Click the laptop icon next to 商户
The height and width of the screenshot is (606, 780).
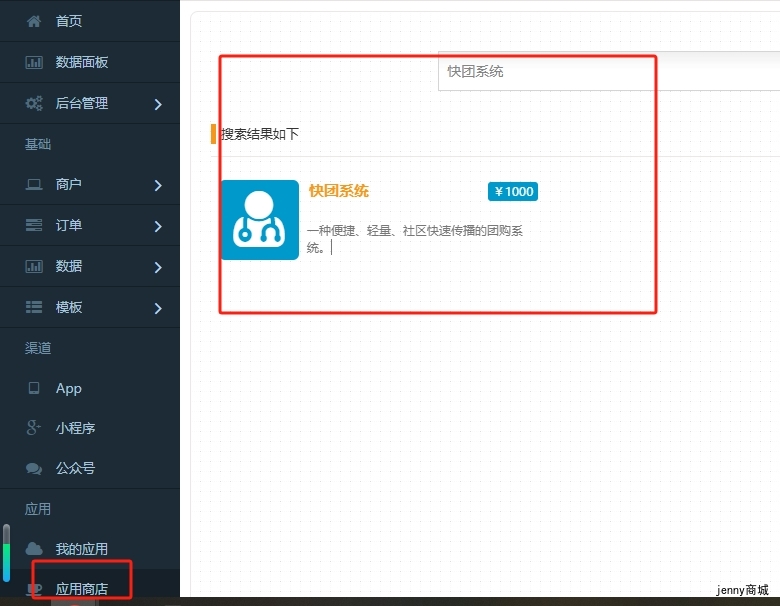point(34,185)
